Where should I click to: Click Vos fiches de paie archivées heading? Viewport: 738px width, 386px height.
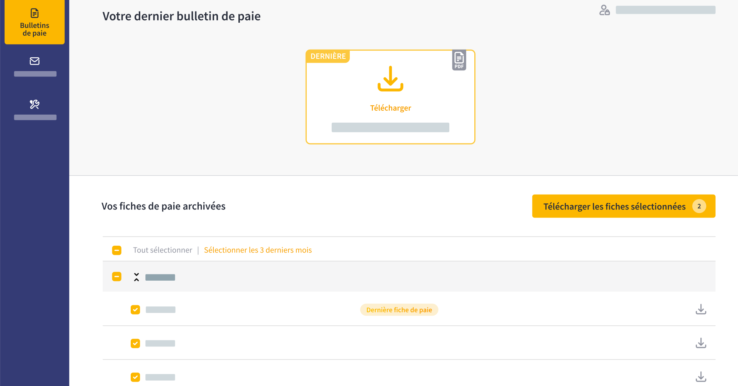pyautogui.click(x=163, y=206)
